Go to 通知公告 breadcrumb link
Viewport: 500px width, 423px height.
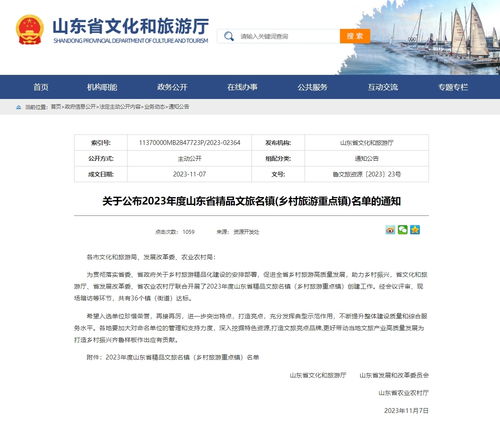pyautogui.click(x=179, y=107)
